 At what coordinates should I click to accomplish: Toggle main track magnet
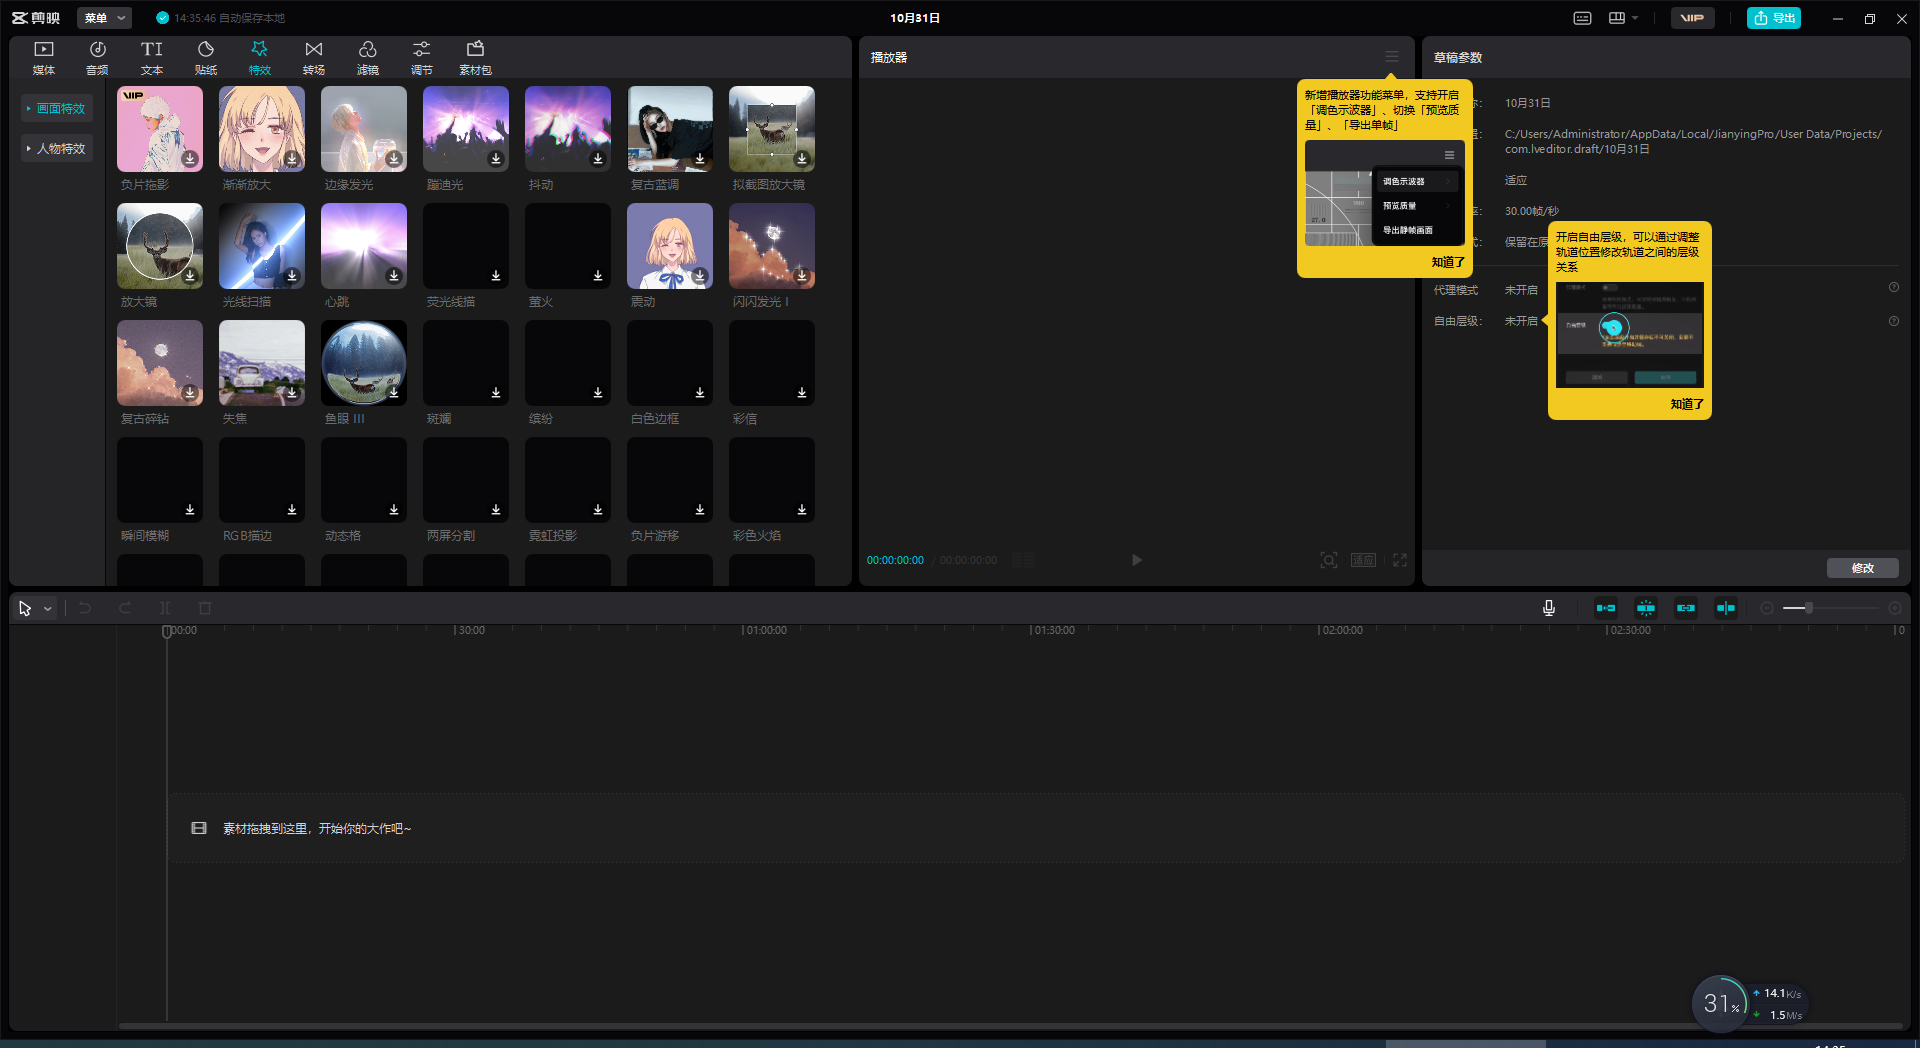click(1606, 608)
